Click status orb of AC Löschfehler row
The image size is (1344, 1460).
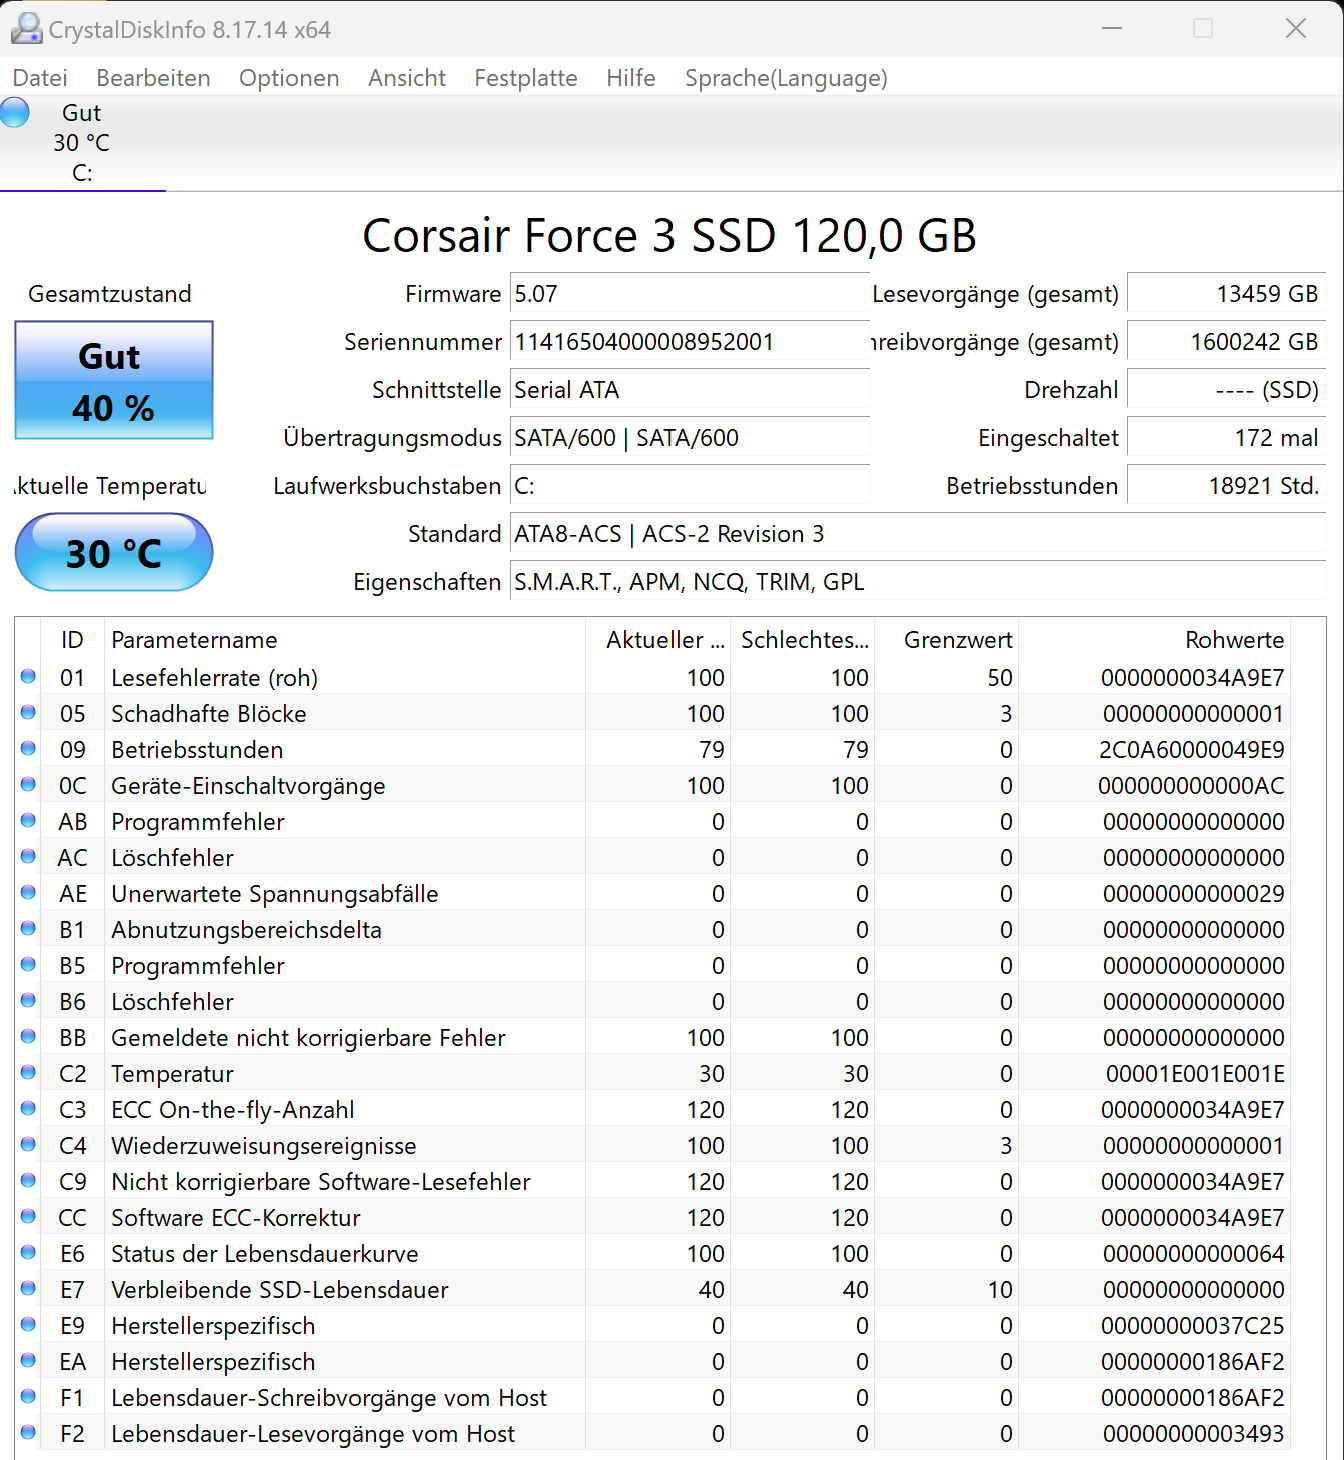coord(28,856)
